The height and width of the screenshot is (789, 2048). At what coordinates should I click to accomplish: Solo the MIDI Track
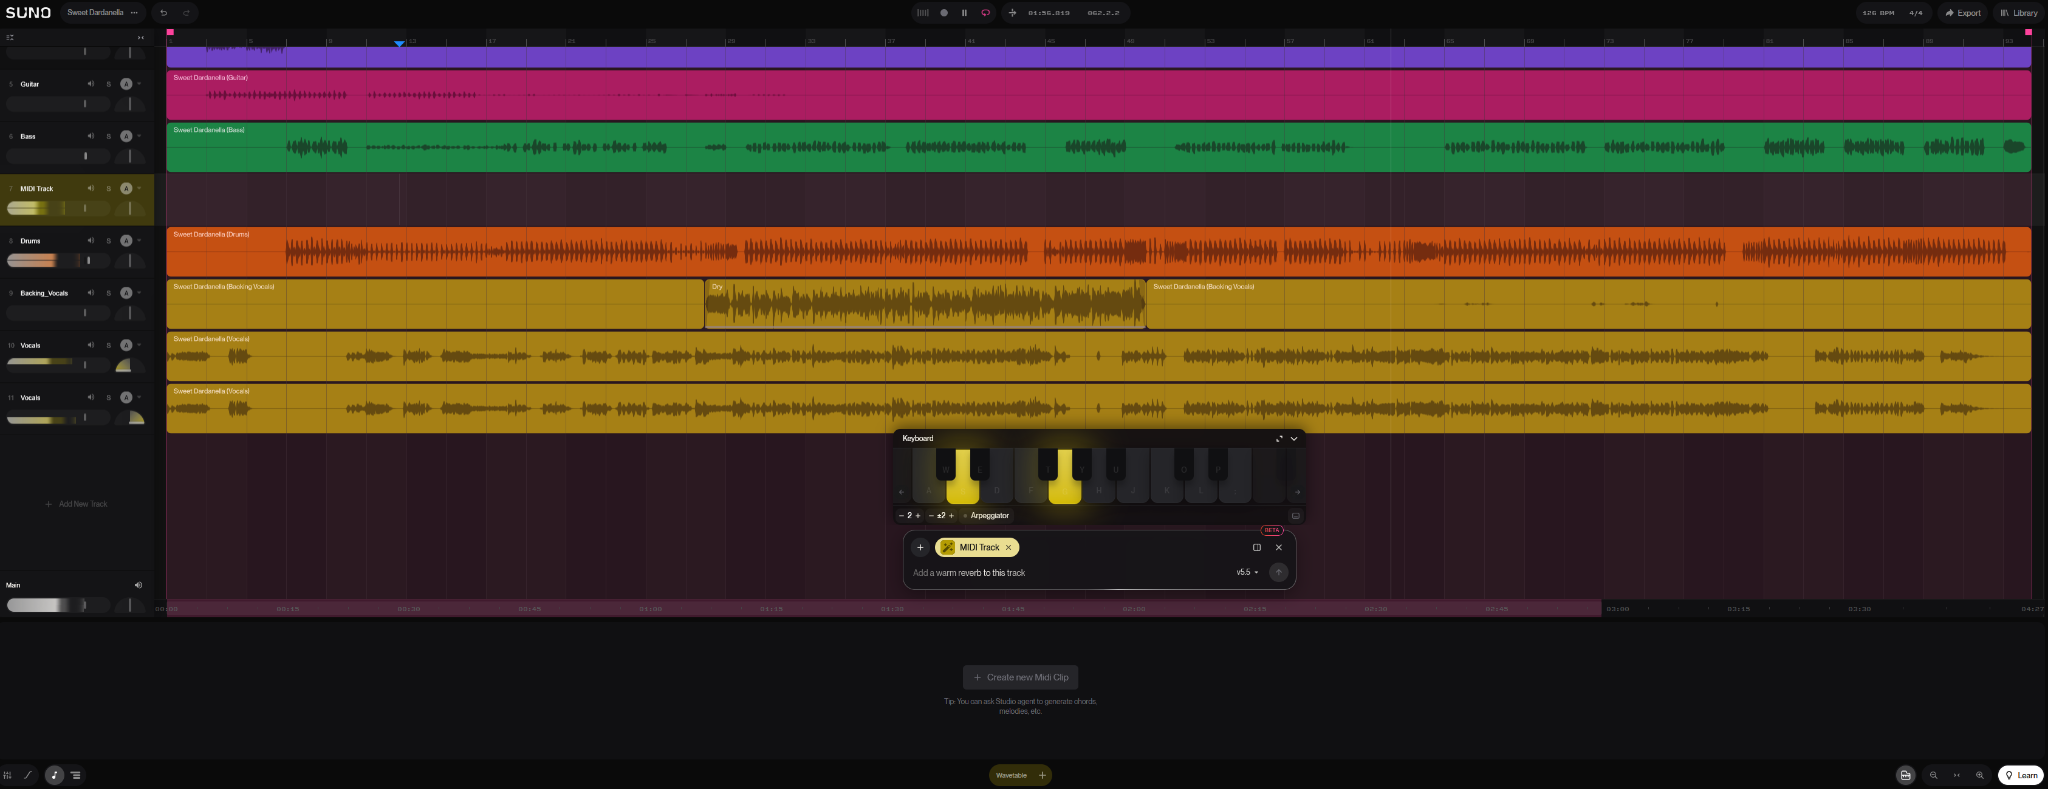tap(109, 188)
